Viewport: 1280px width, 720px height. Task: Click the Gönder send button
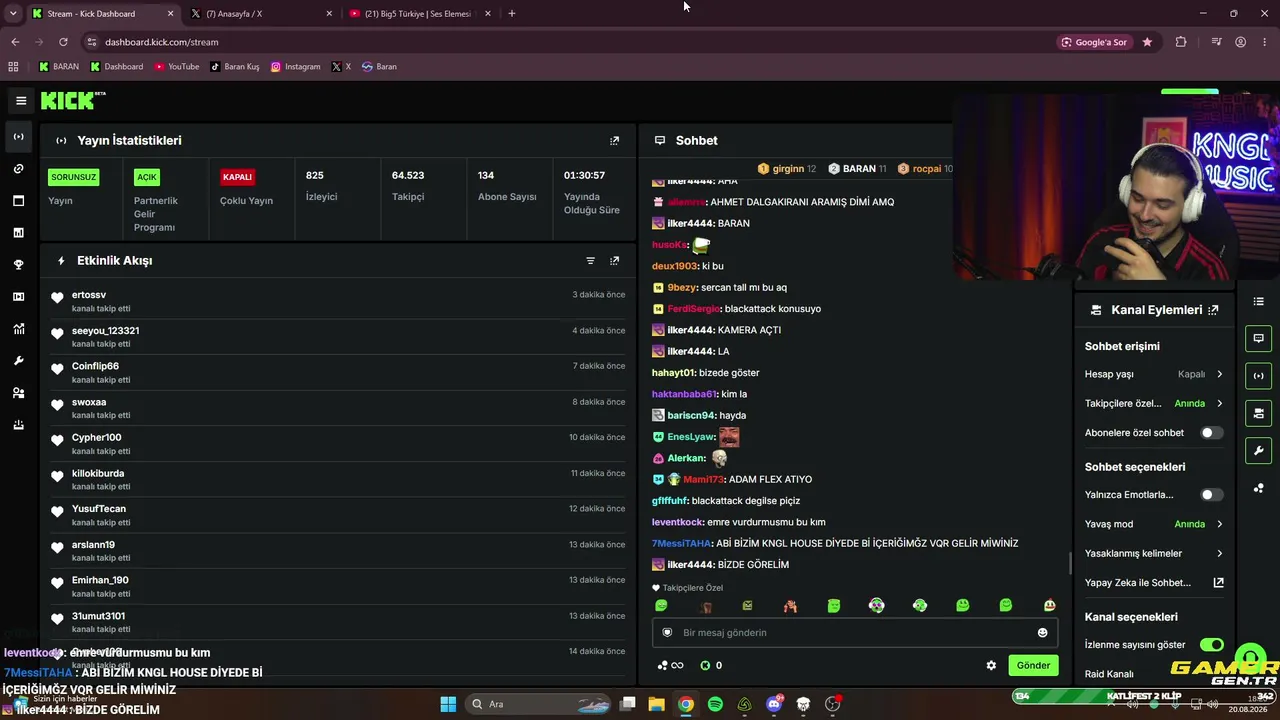1033,666
